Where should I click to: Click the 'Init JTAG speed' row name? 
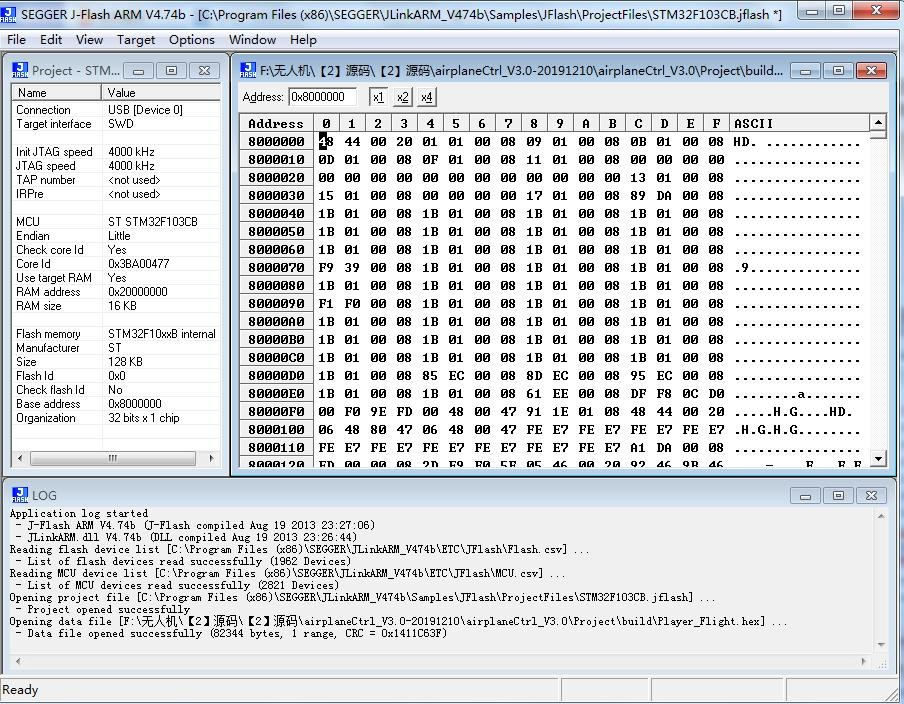(x=54, y=152)
